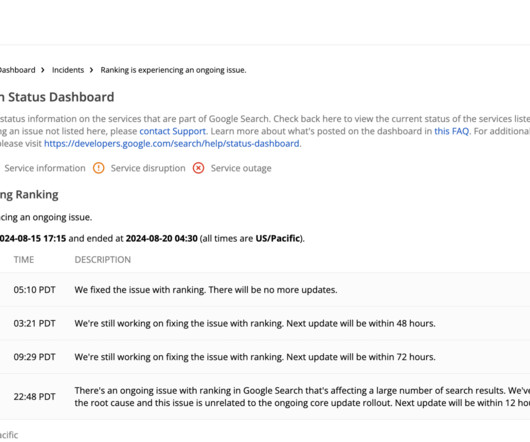Image resolution: width=530 pixels, height=442 pixels.
Task: Click the 'within 48 hours' update description
Action: (x=255, y=323)
